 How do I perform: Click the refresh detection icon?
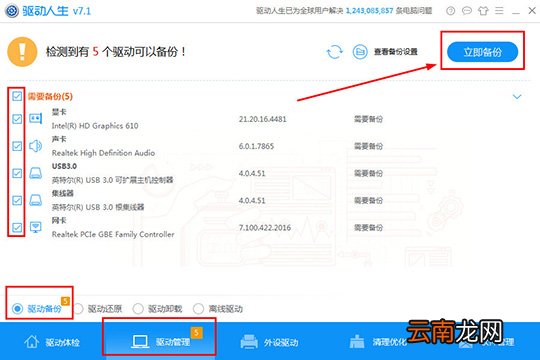[334, 52]
